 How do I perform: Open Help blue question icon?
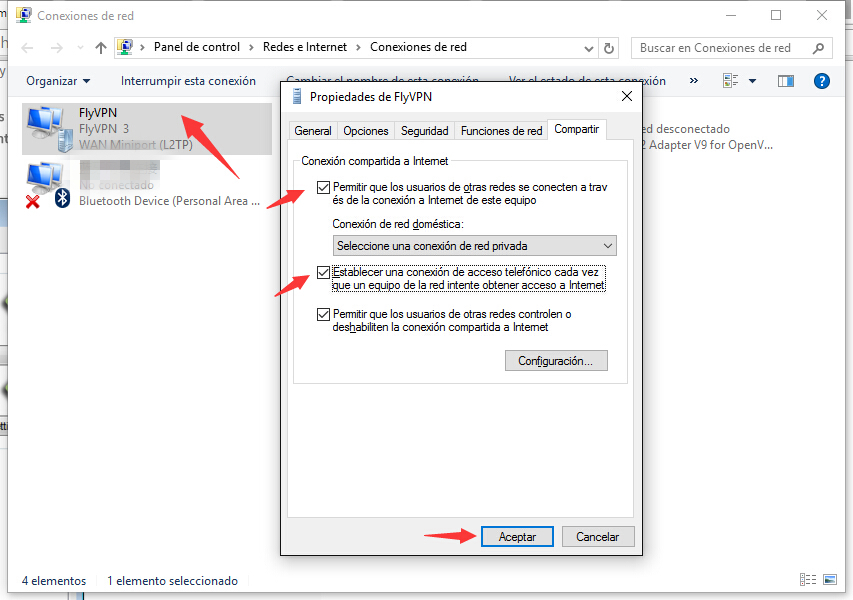tap(821, 81)
